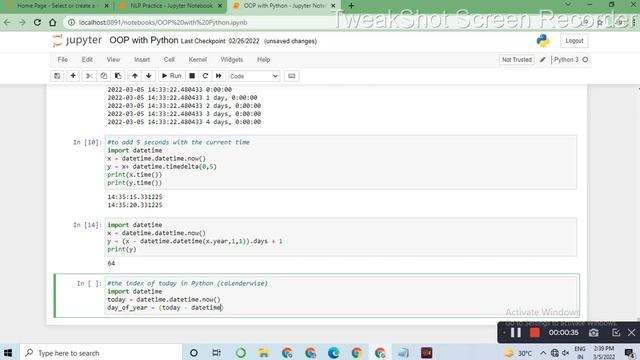Close the recorder control bar
640x360 pixels.
(x=631, y=333)
